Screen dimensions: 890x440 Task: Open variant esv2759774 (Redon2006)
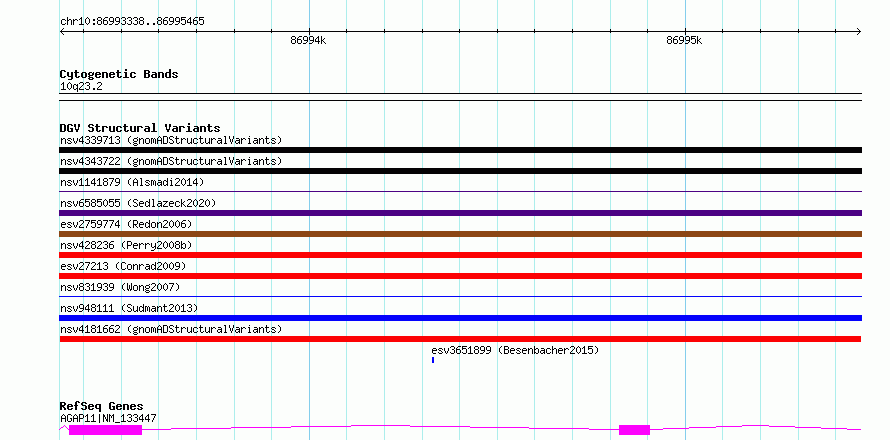pyautogui.click(x=126, y=224)
